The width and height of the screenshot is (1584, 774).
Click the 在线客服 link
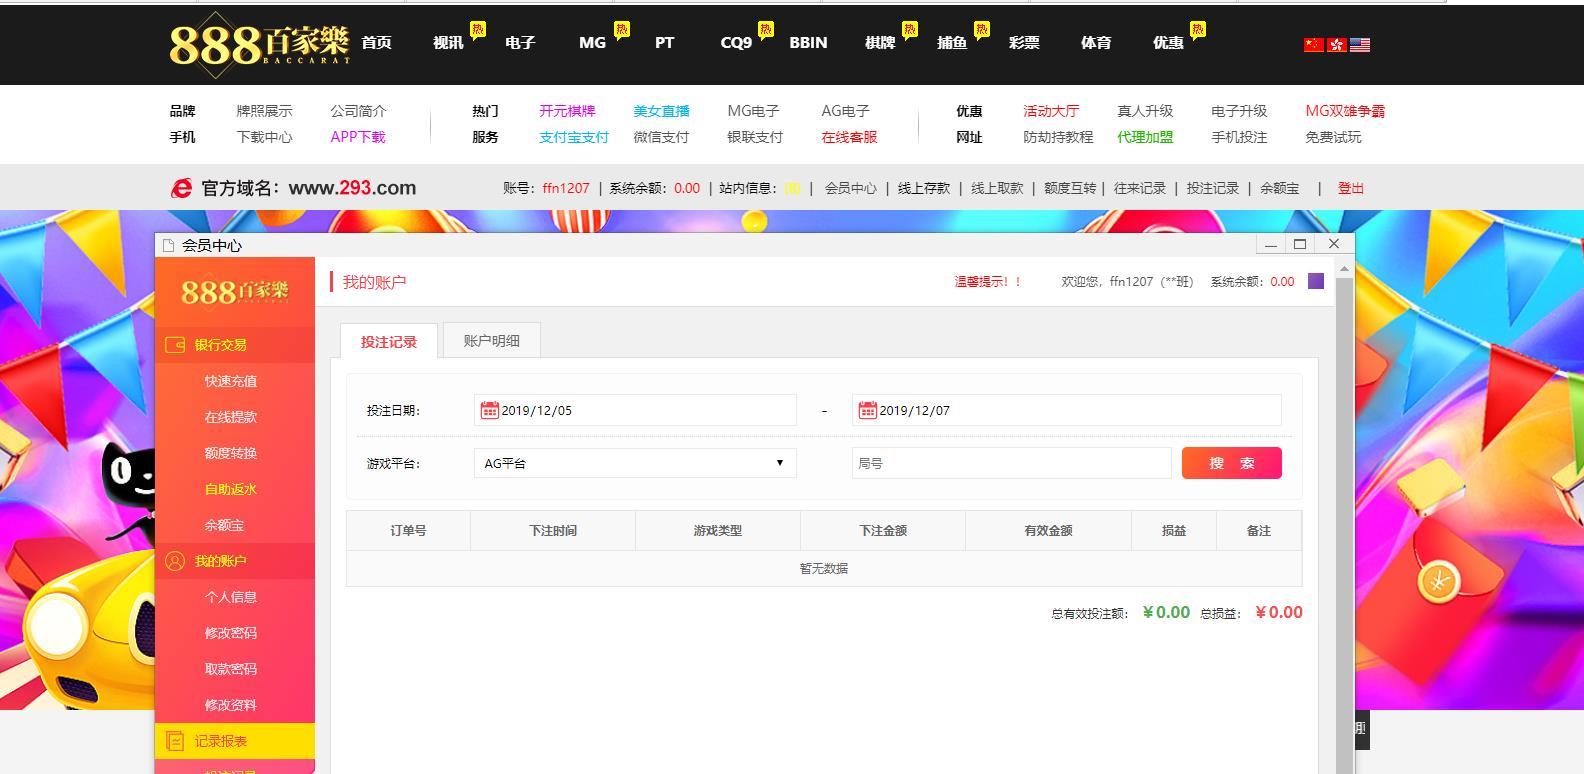point(849,137)
